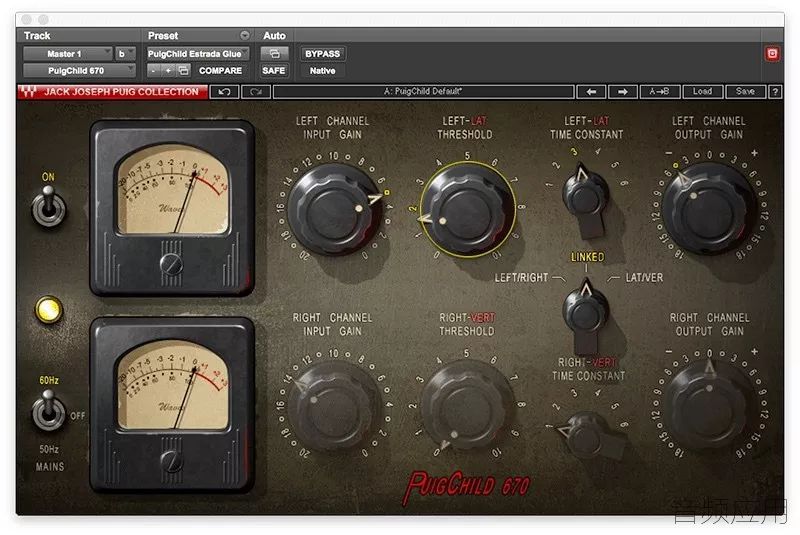The width and height of the screenshot is (800, 535).
Task: Click the Right Channel Output Gain knob
Action: pos(709,406)
